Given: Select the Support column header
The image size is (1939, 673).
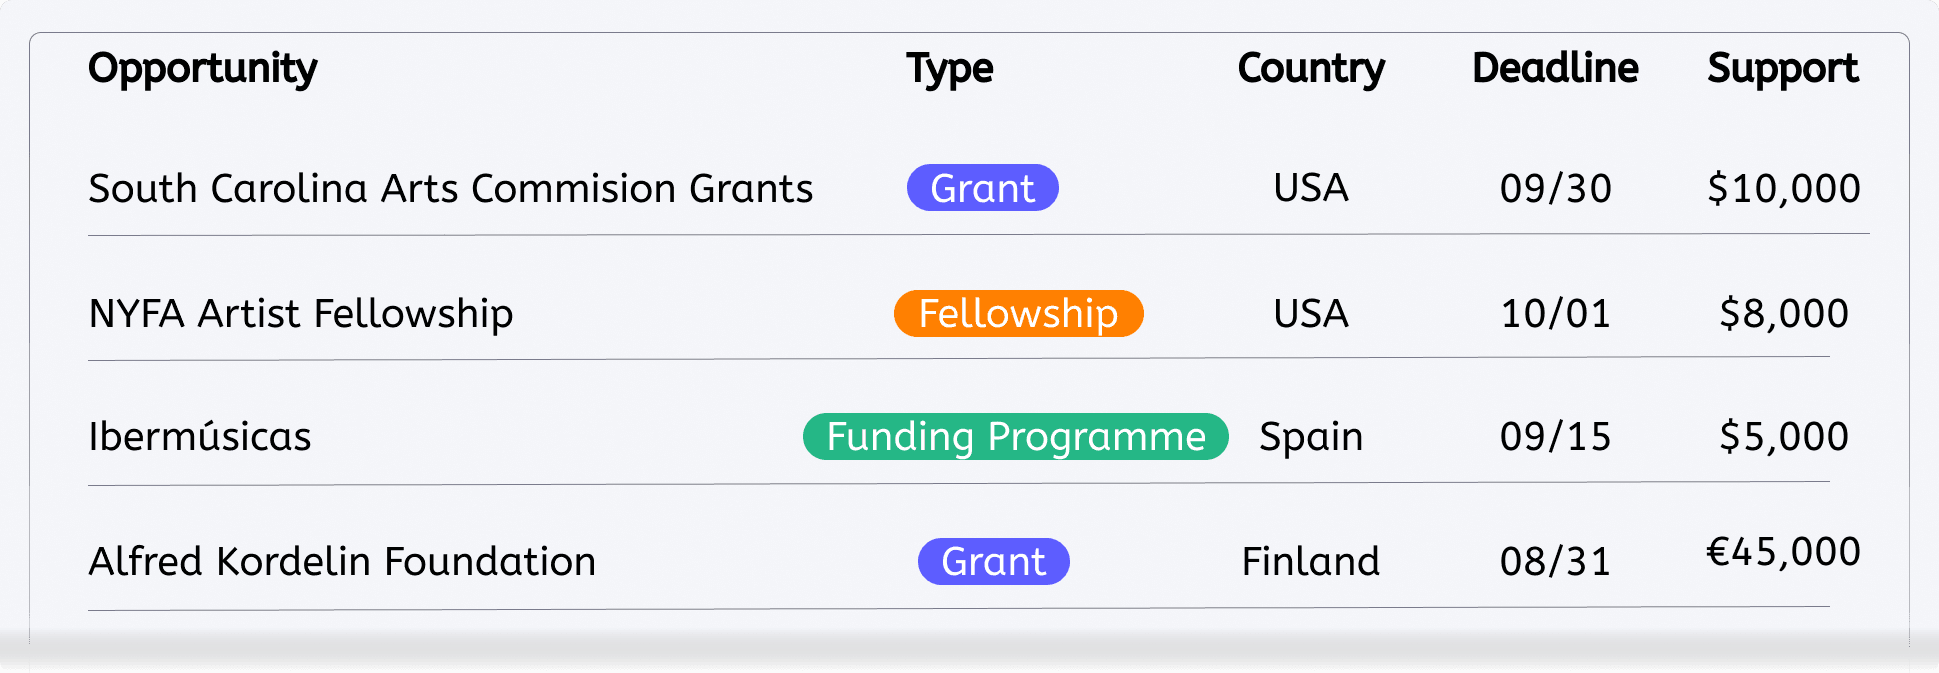Looking at the screenshot, I should coord(1782,69).
